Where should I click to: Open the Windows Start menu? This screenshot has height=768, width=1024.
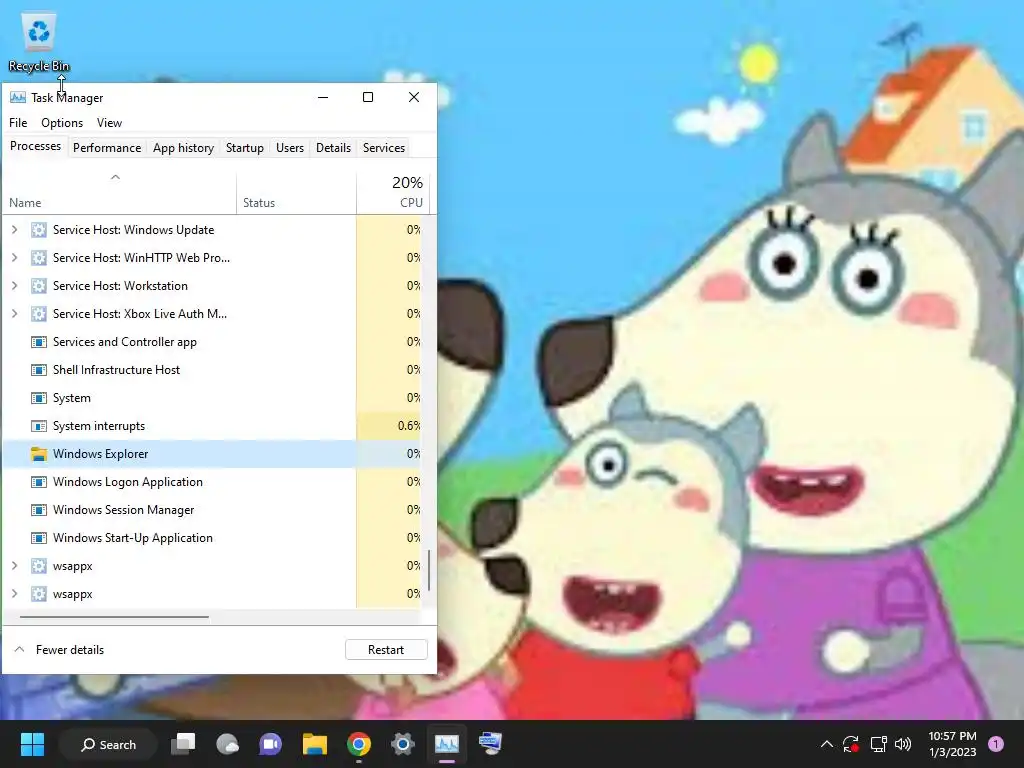tap(32, 744)
